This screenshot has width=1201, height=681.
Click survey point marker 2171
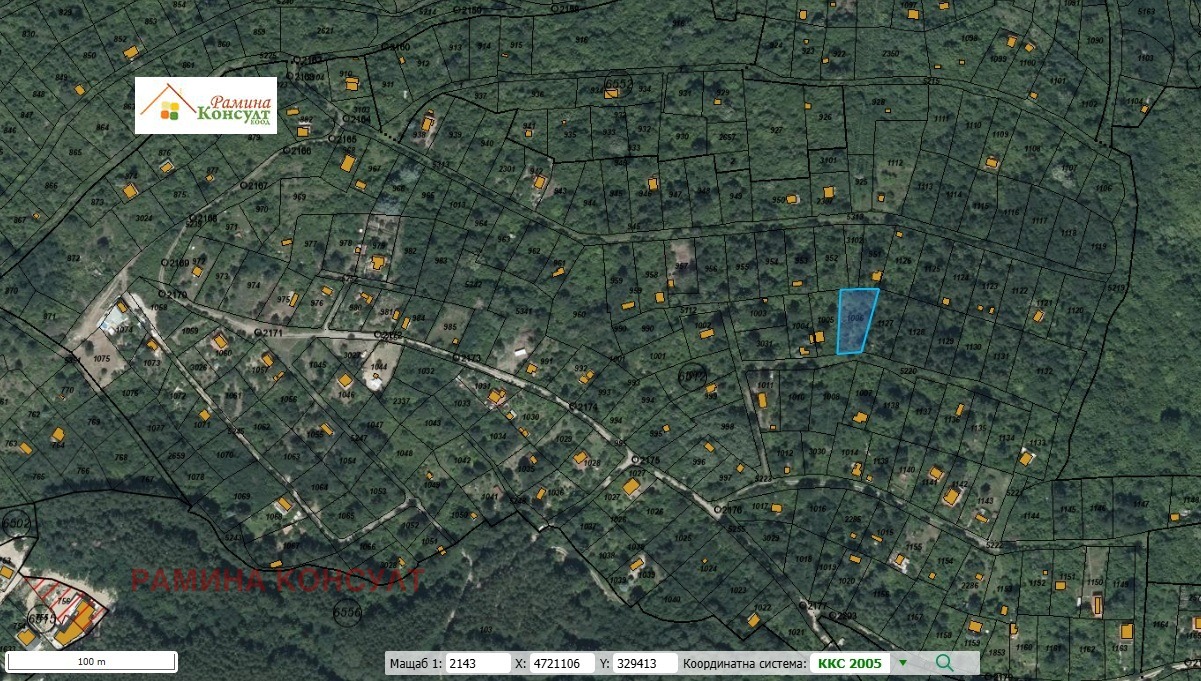click(257, 330)
